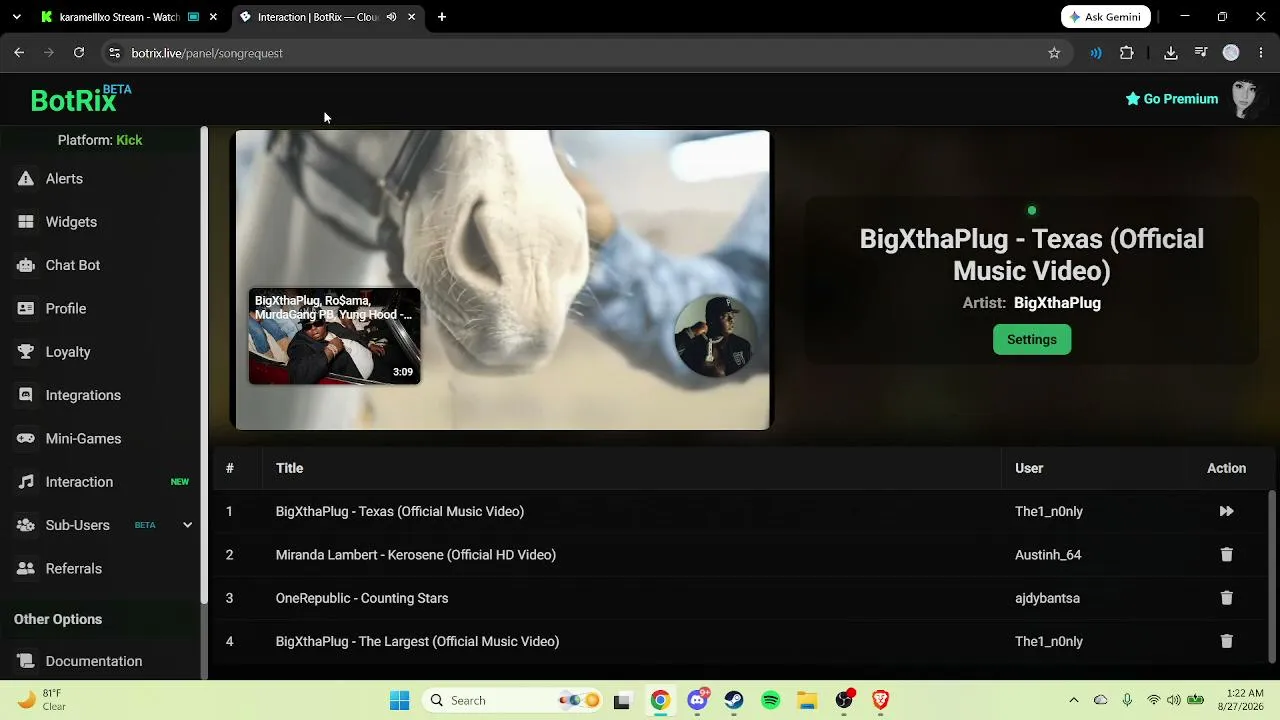1280x720 pixels.
Task: Open Integrations section
Action: click(x=83, y=395)
